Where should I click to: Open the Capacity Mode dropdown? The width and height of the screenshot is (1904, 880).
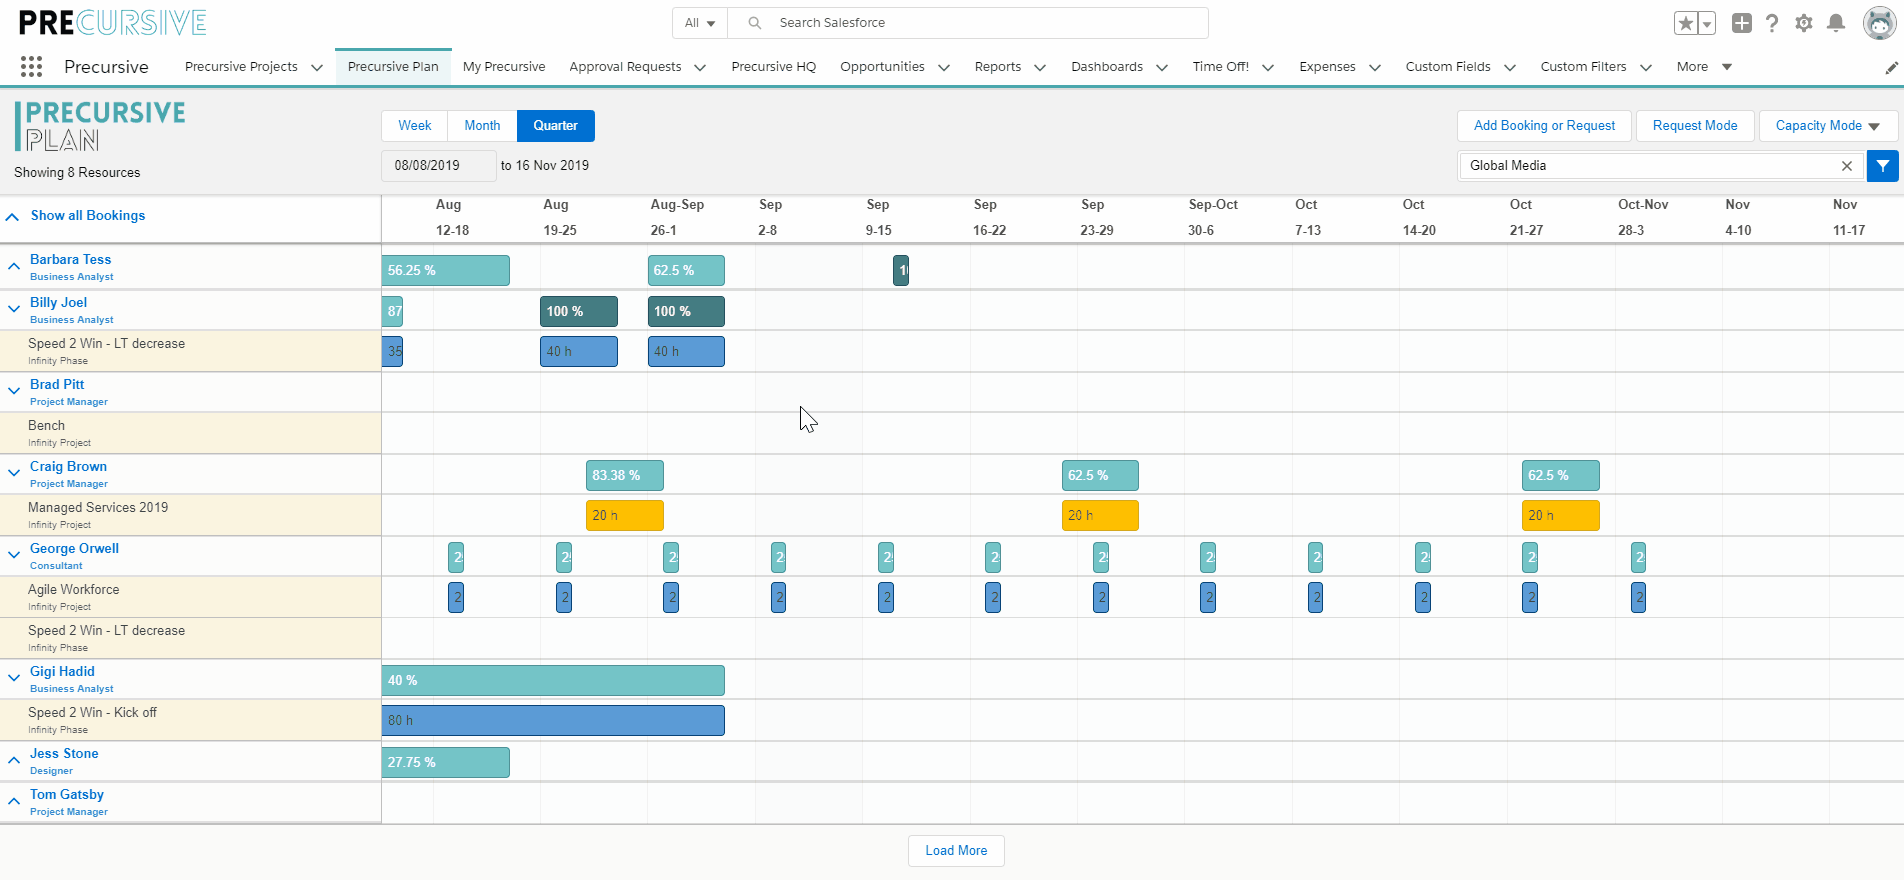[1828, 126]
